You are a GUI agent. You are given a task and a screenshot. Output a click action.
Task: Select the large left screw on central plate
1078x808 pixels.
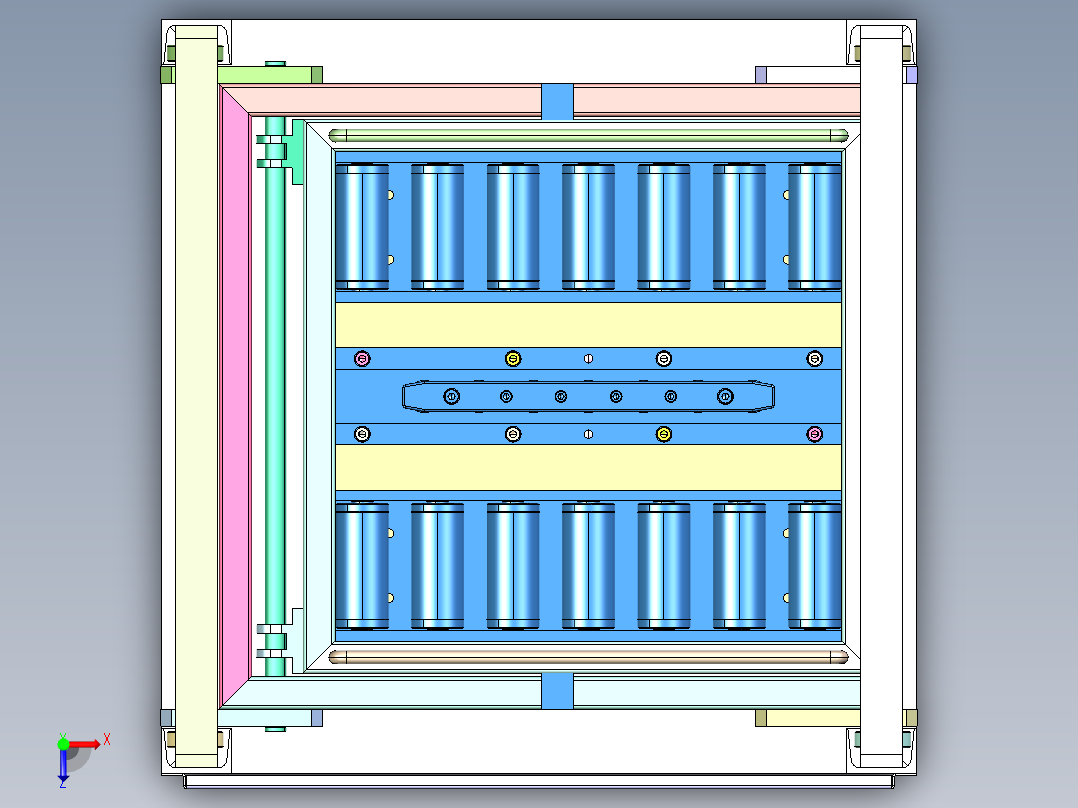click(451, 396)
